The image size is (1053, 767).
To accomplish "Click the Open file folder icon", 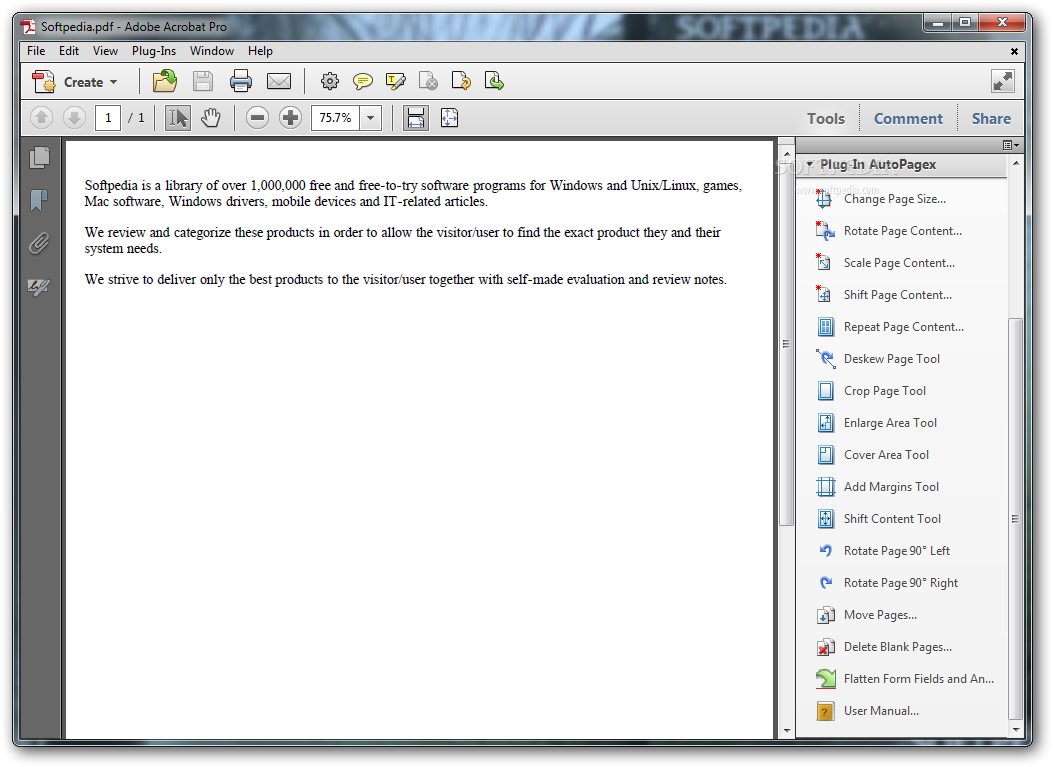I will click(165, 81).
